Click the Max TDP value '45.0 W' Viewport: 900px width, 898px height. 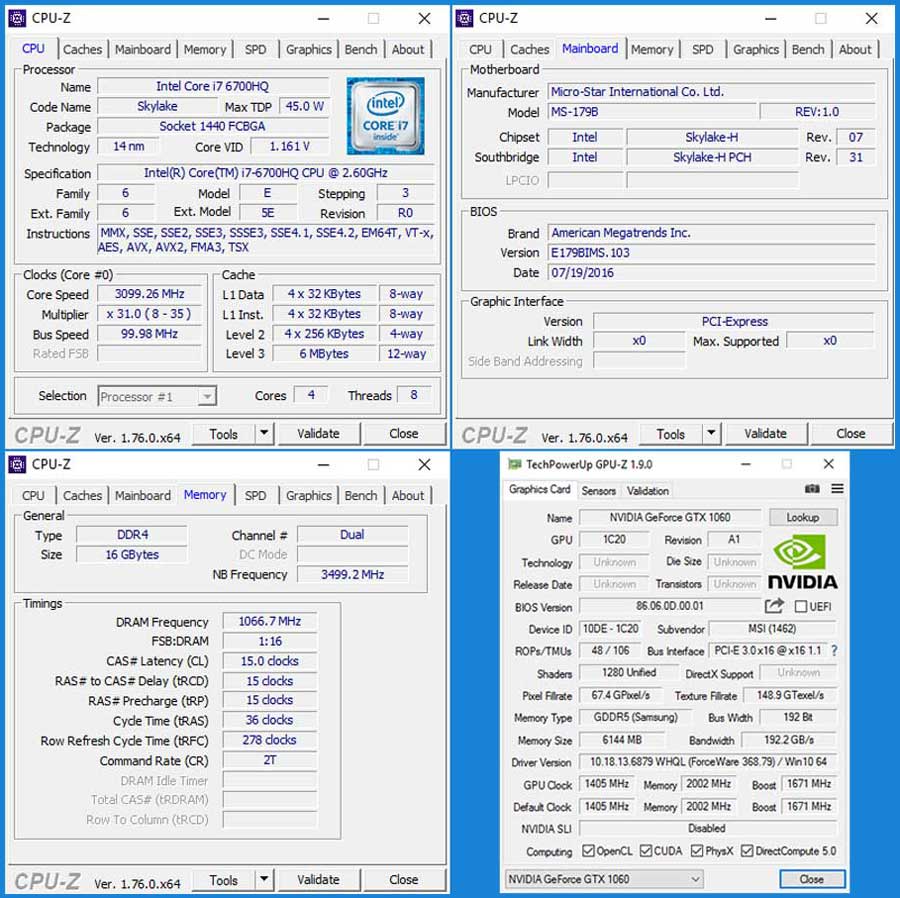coord(304,106)
